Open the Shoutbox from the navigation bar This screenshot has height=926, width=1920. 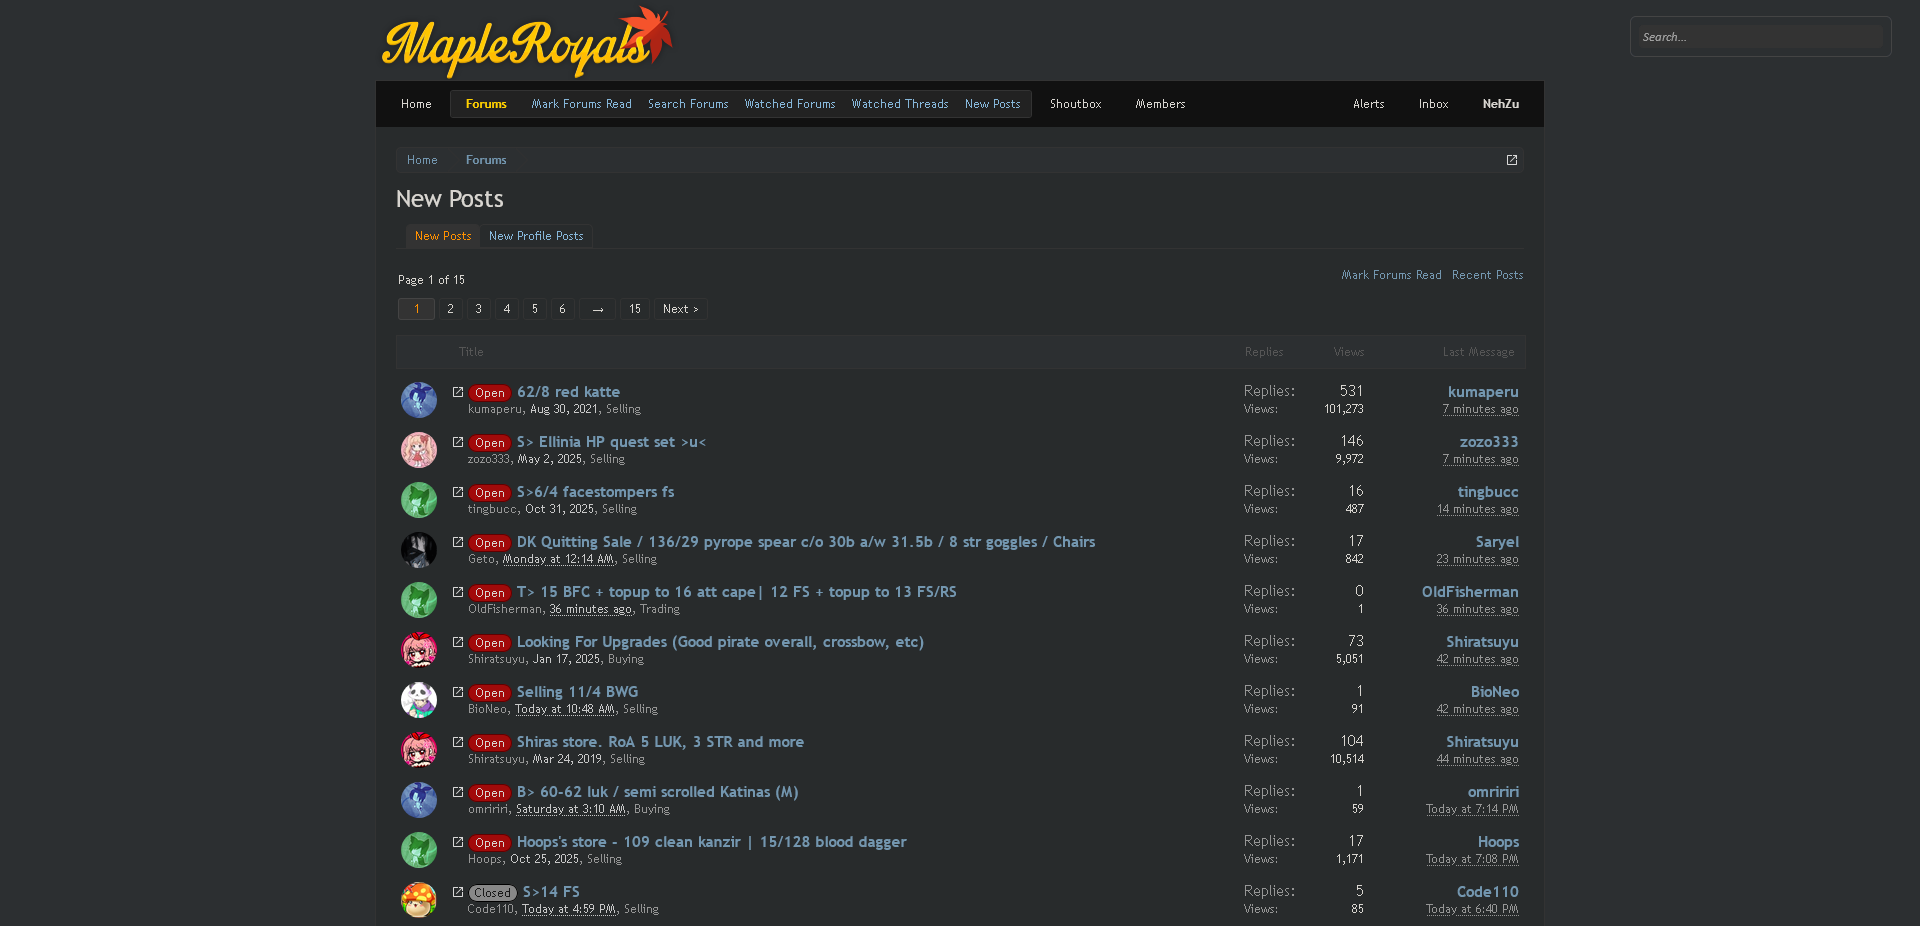tap(1075, 104)
